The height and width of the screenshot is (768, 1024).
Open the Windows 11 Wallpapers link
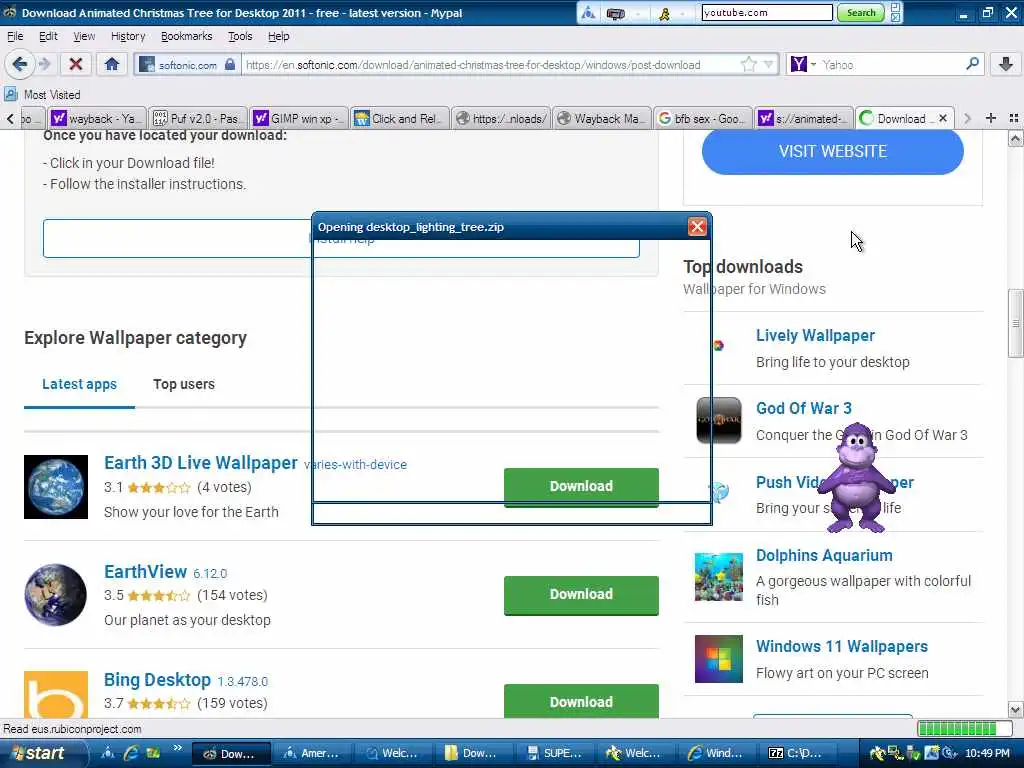click(x=841, y=646)
